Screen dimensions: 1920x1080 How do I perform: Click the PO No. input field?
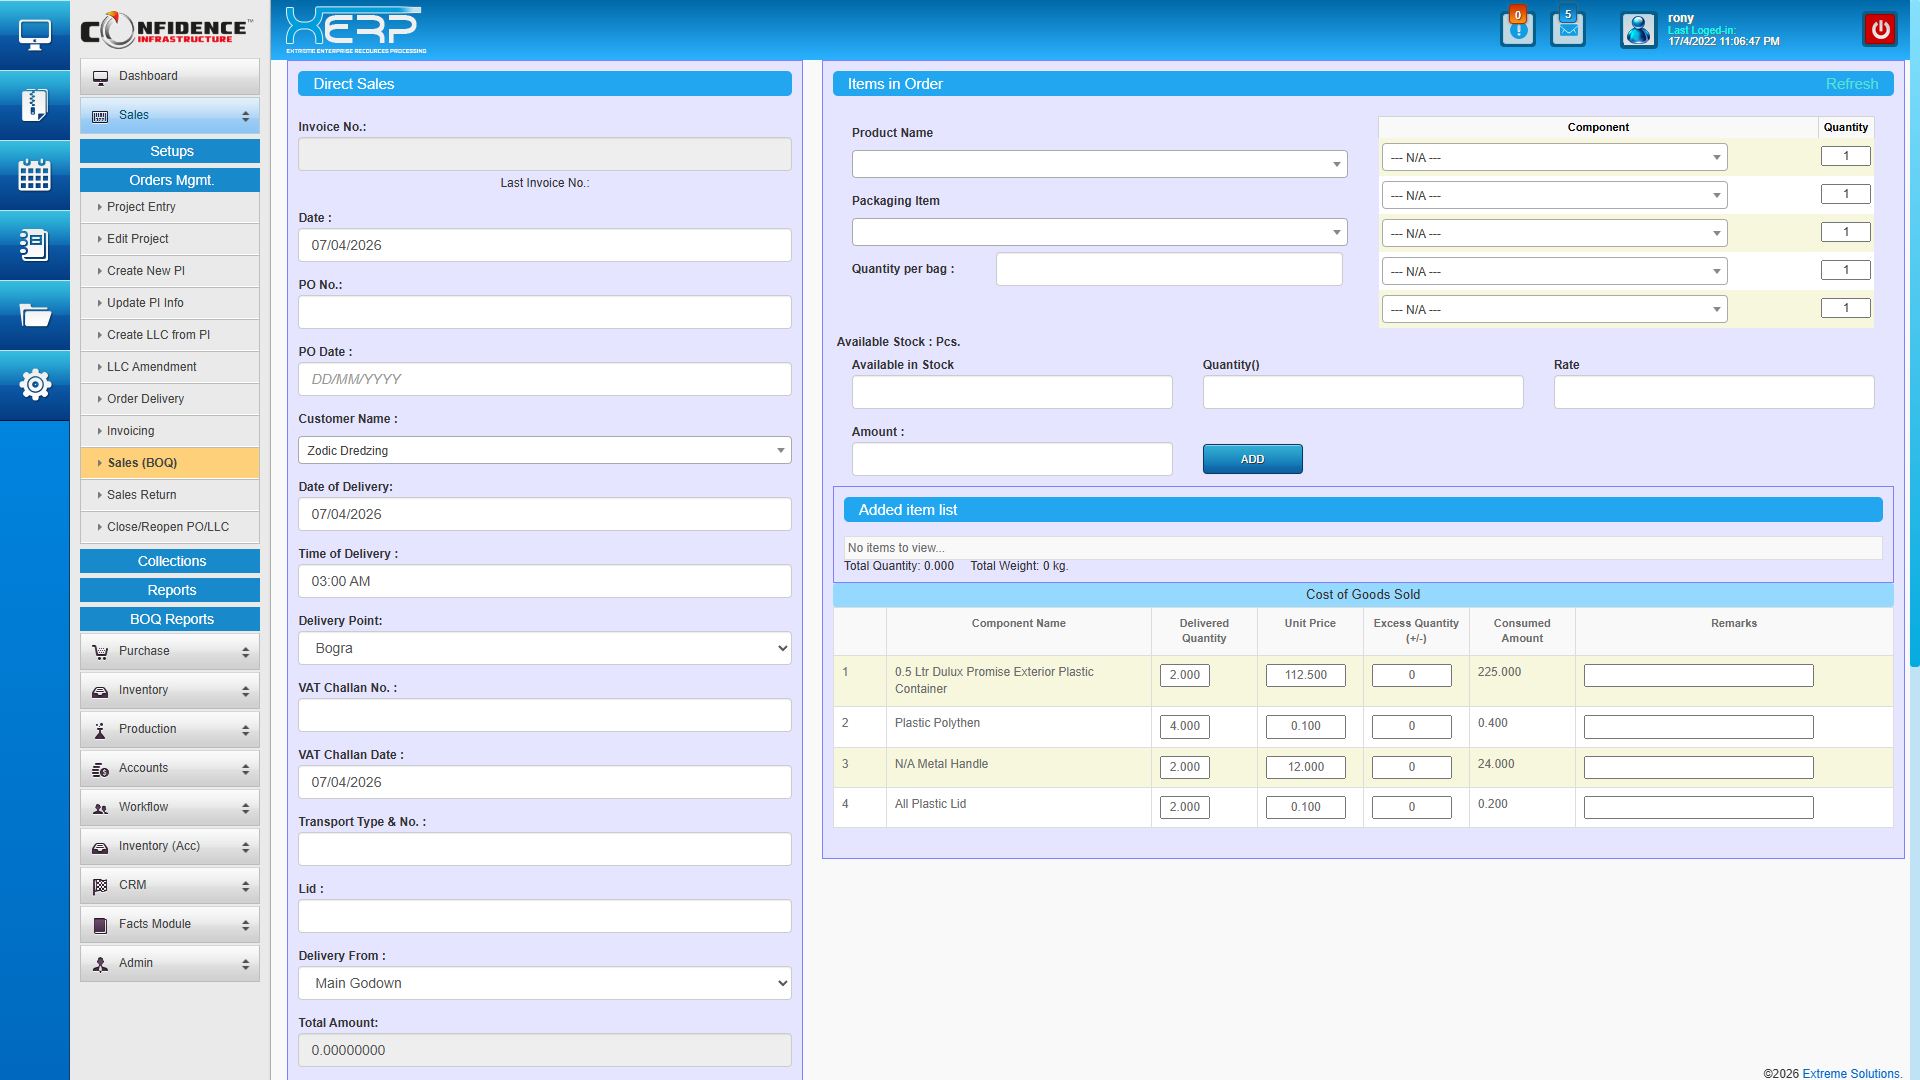(x=544, y=312)
